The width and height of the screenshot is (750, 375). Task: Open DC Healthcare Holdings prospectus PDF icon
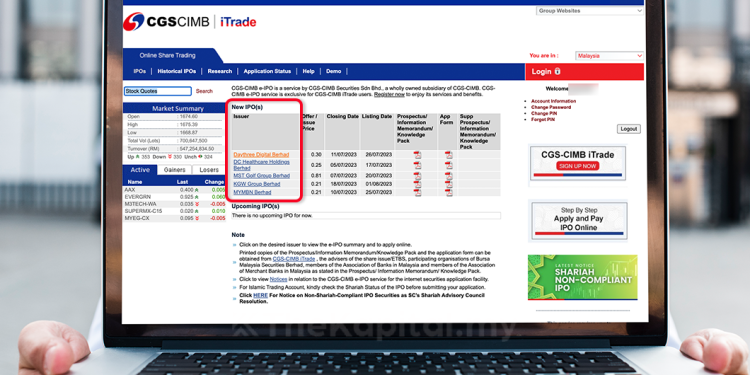click(x=418, y=165)
